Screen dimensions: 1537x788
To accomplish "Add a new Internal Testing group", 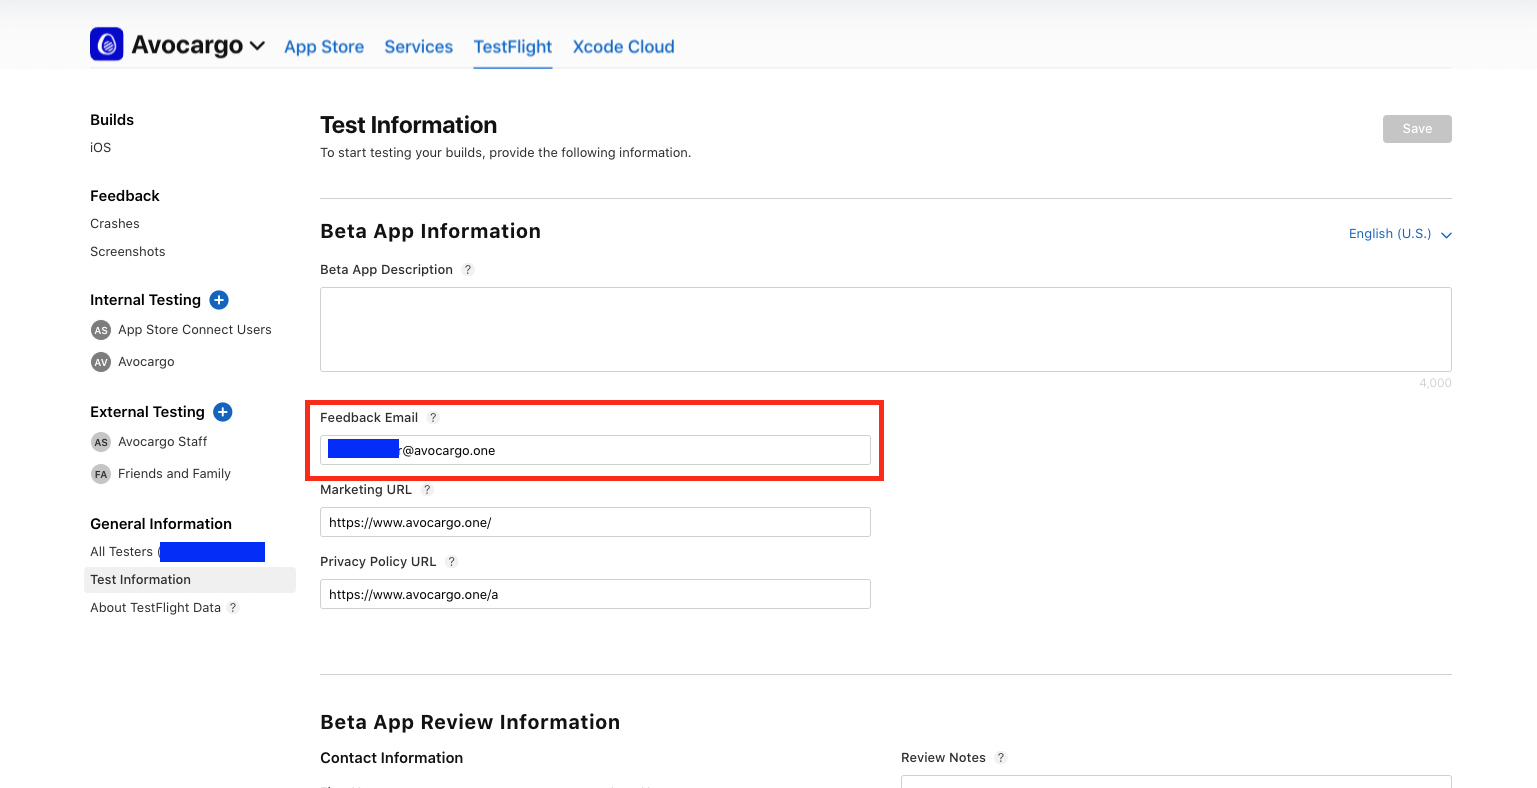I will [219, 300].
